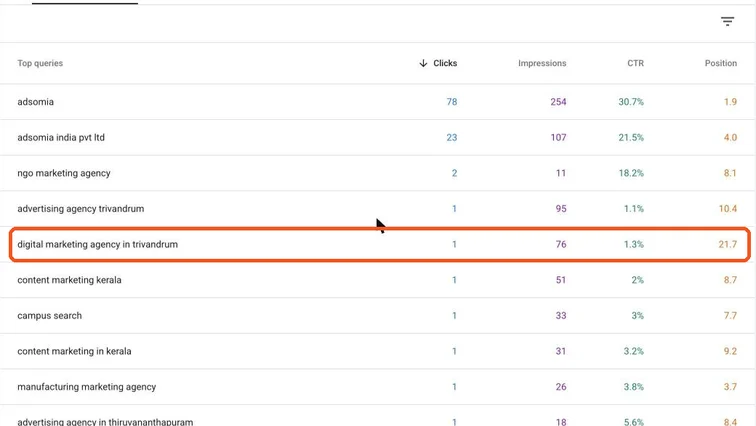756x426 pixels.
Task: Click the 23 clicks value
Action: 451,137
